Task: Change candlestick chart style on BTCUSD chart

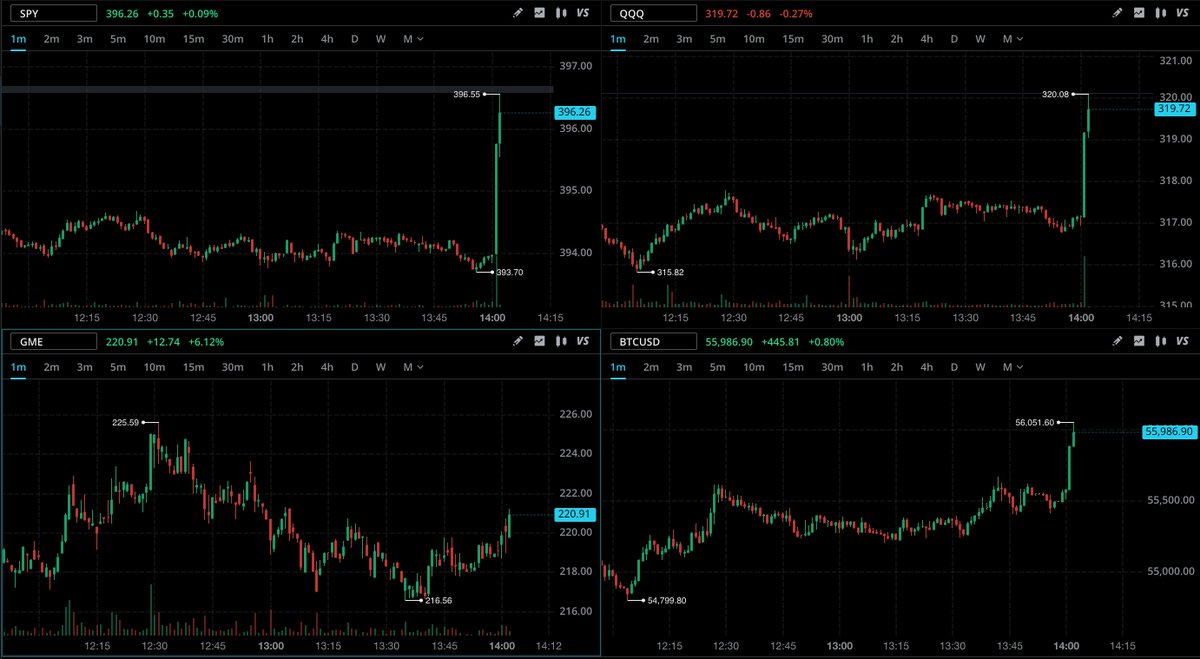Action: pos(1162,341)
